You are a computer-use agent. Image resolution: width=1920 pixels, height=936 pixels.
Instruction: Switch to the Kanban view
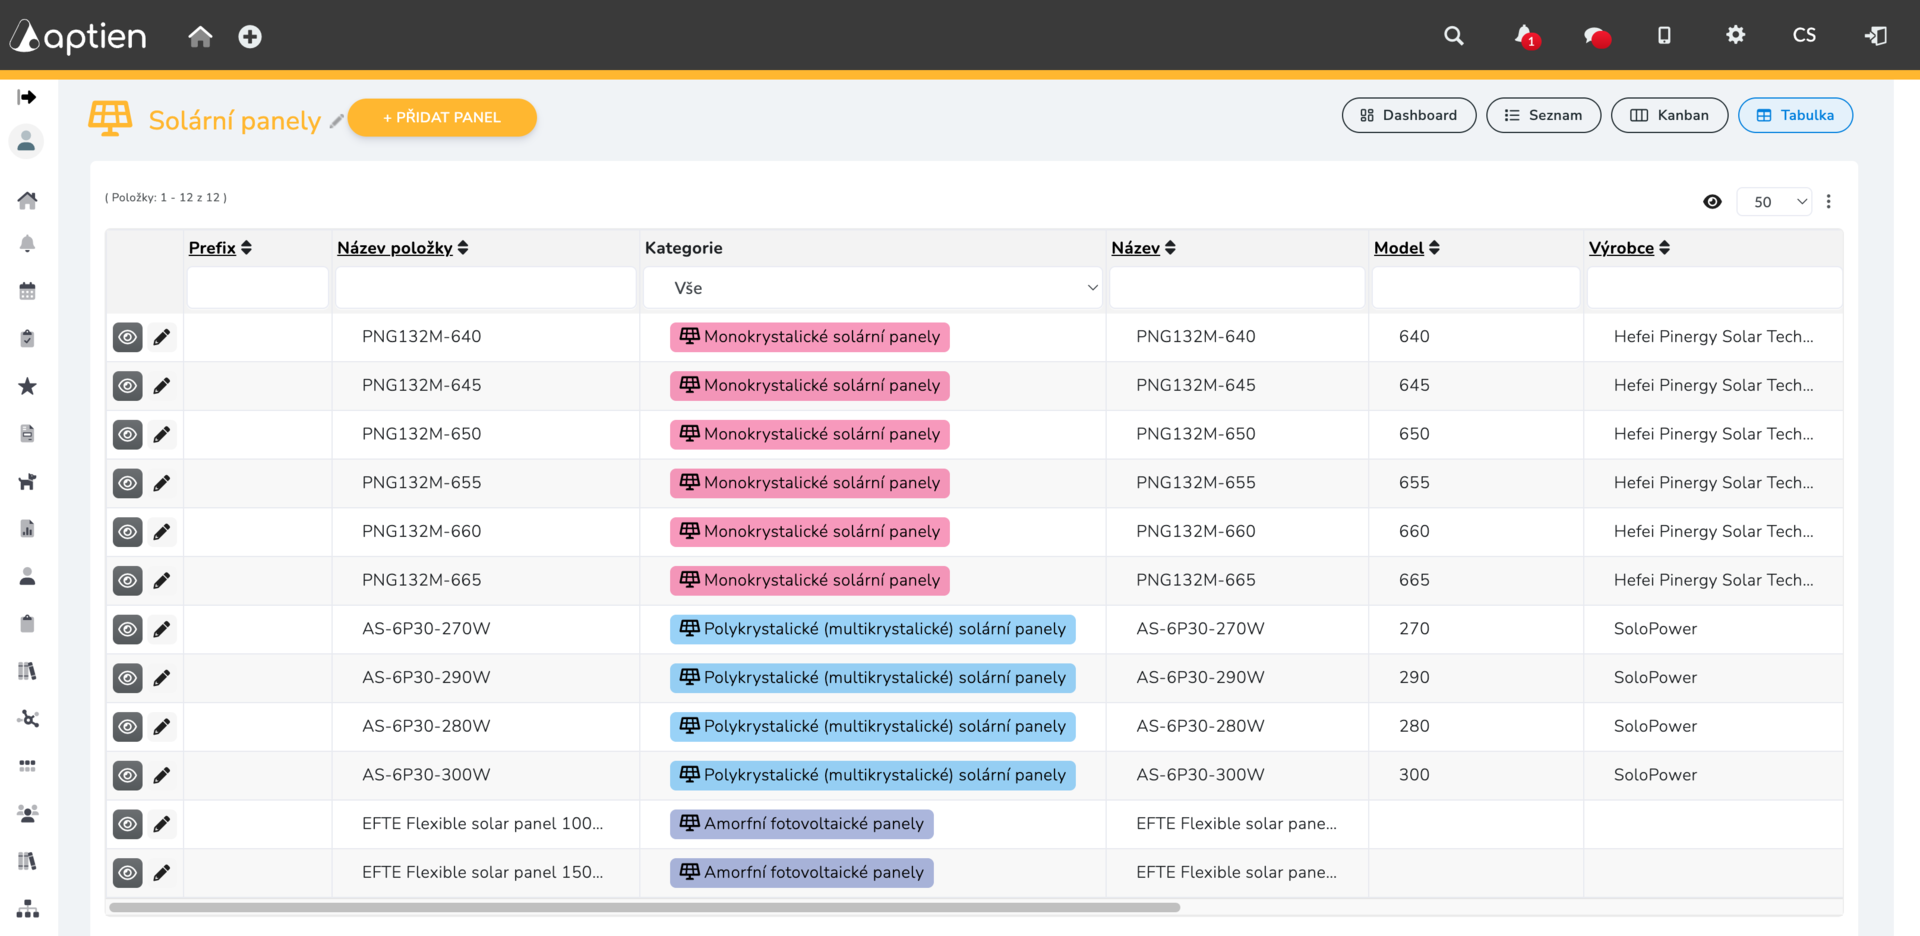tap(1669, 115)
